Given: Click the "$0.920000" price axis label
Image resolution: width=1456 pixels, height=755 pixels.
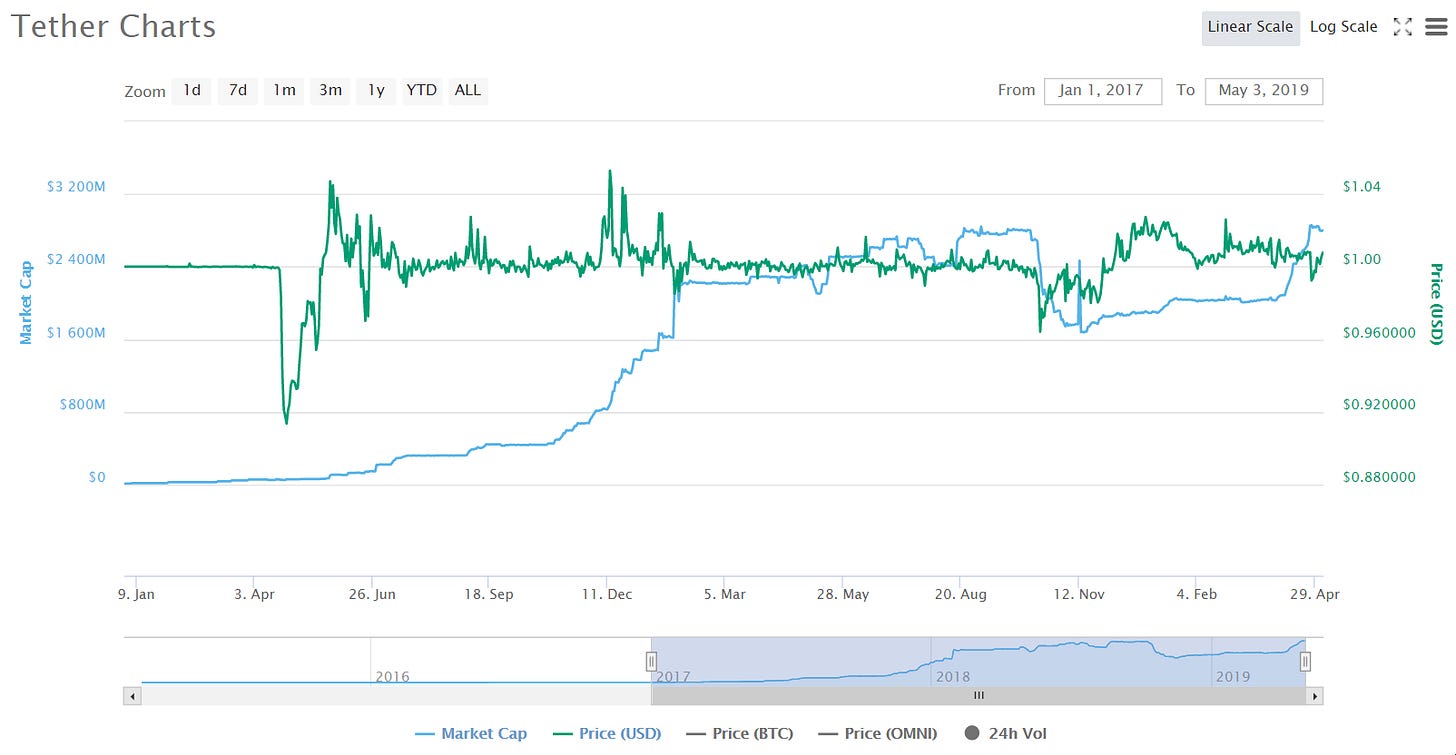Looking at the screenshot, I should 1379,405.
